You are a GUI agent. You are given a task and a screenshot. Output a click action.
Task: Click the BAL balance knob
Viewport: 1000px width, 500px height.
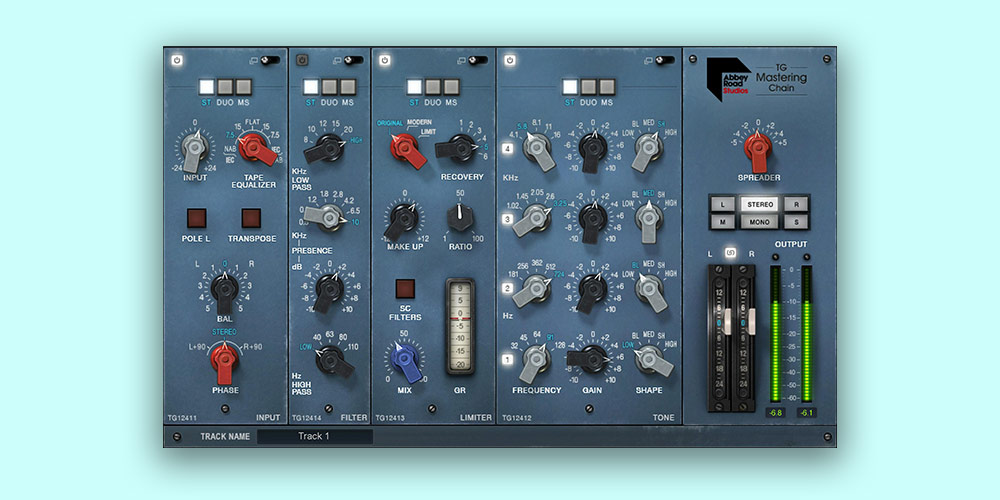tap(224, 290)
